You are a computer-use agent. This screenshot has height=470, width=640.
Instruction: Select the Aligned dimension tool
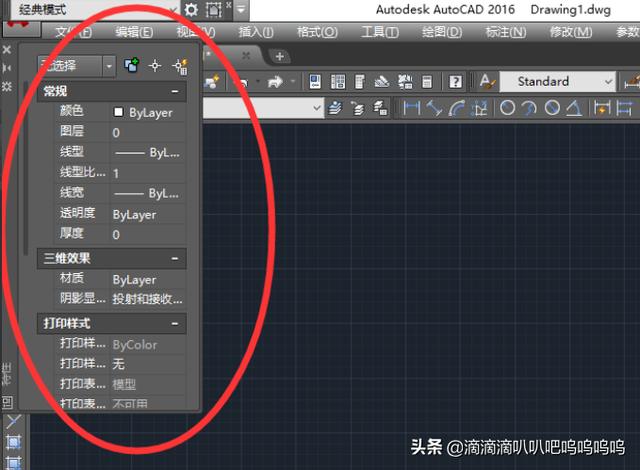(434, 108)
